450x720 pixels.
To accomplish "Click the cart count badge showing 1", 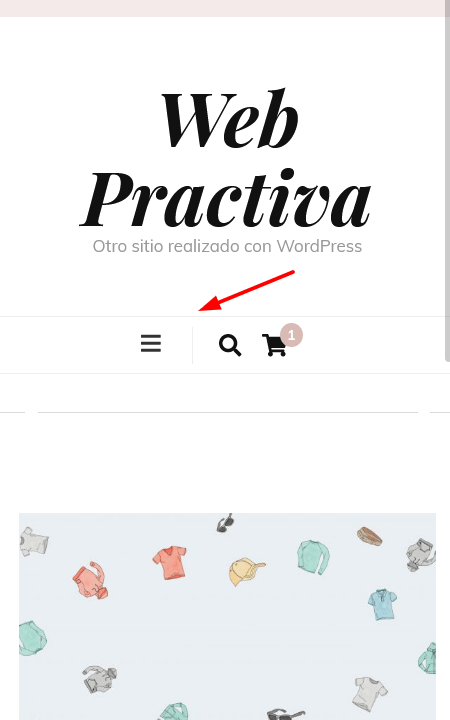I will click(291, 335).
